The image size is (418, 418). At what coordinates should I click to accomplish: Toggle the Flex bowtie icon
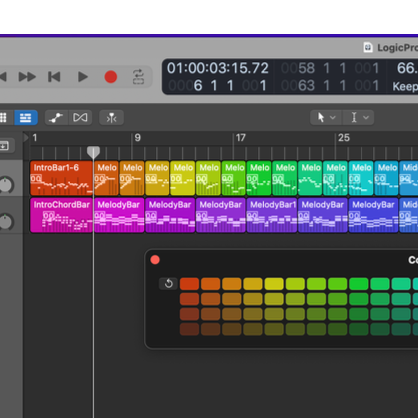coord(80,118)
